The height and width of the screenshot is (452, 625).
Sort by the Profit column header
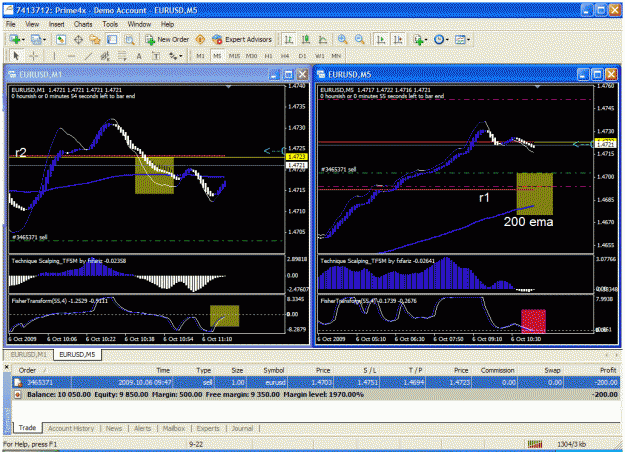(608, 370)
